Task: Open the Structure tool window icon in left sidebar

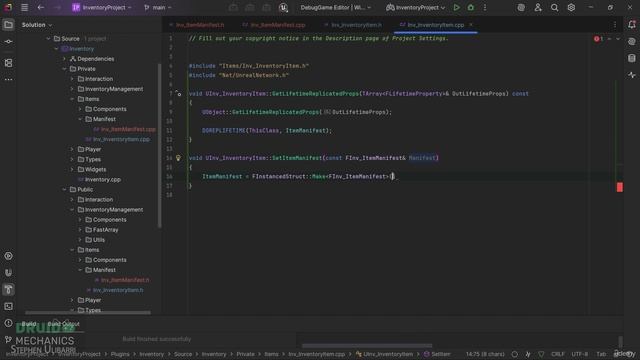Action: (8, 63)
